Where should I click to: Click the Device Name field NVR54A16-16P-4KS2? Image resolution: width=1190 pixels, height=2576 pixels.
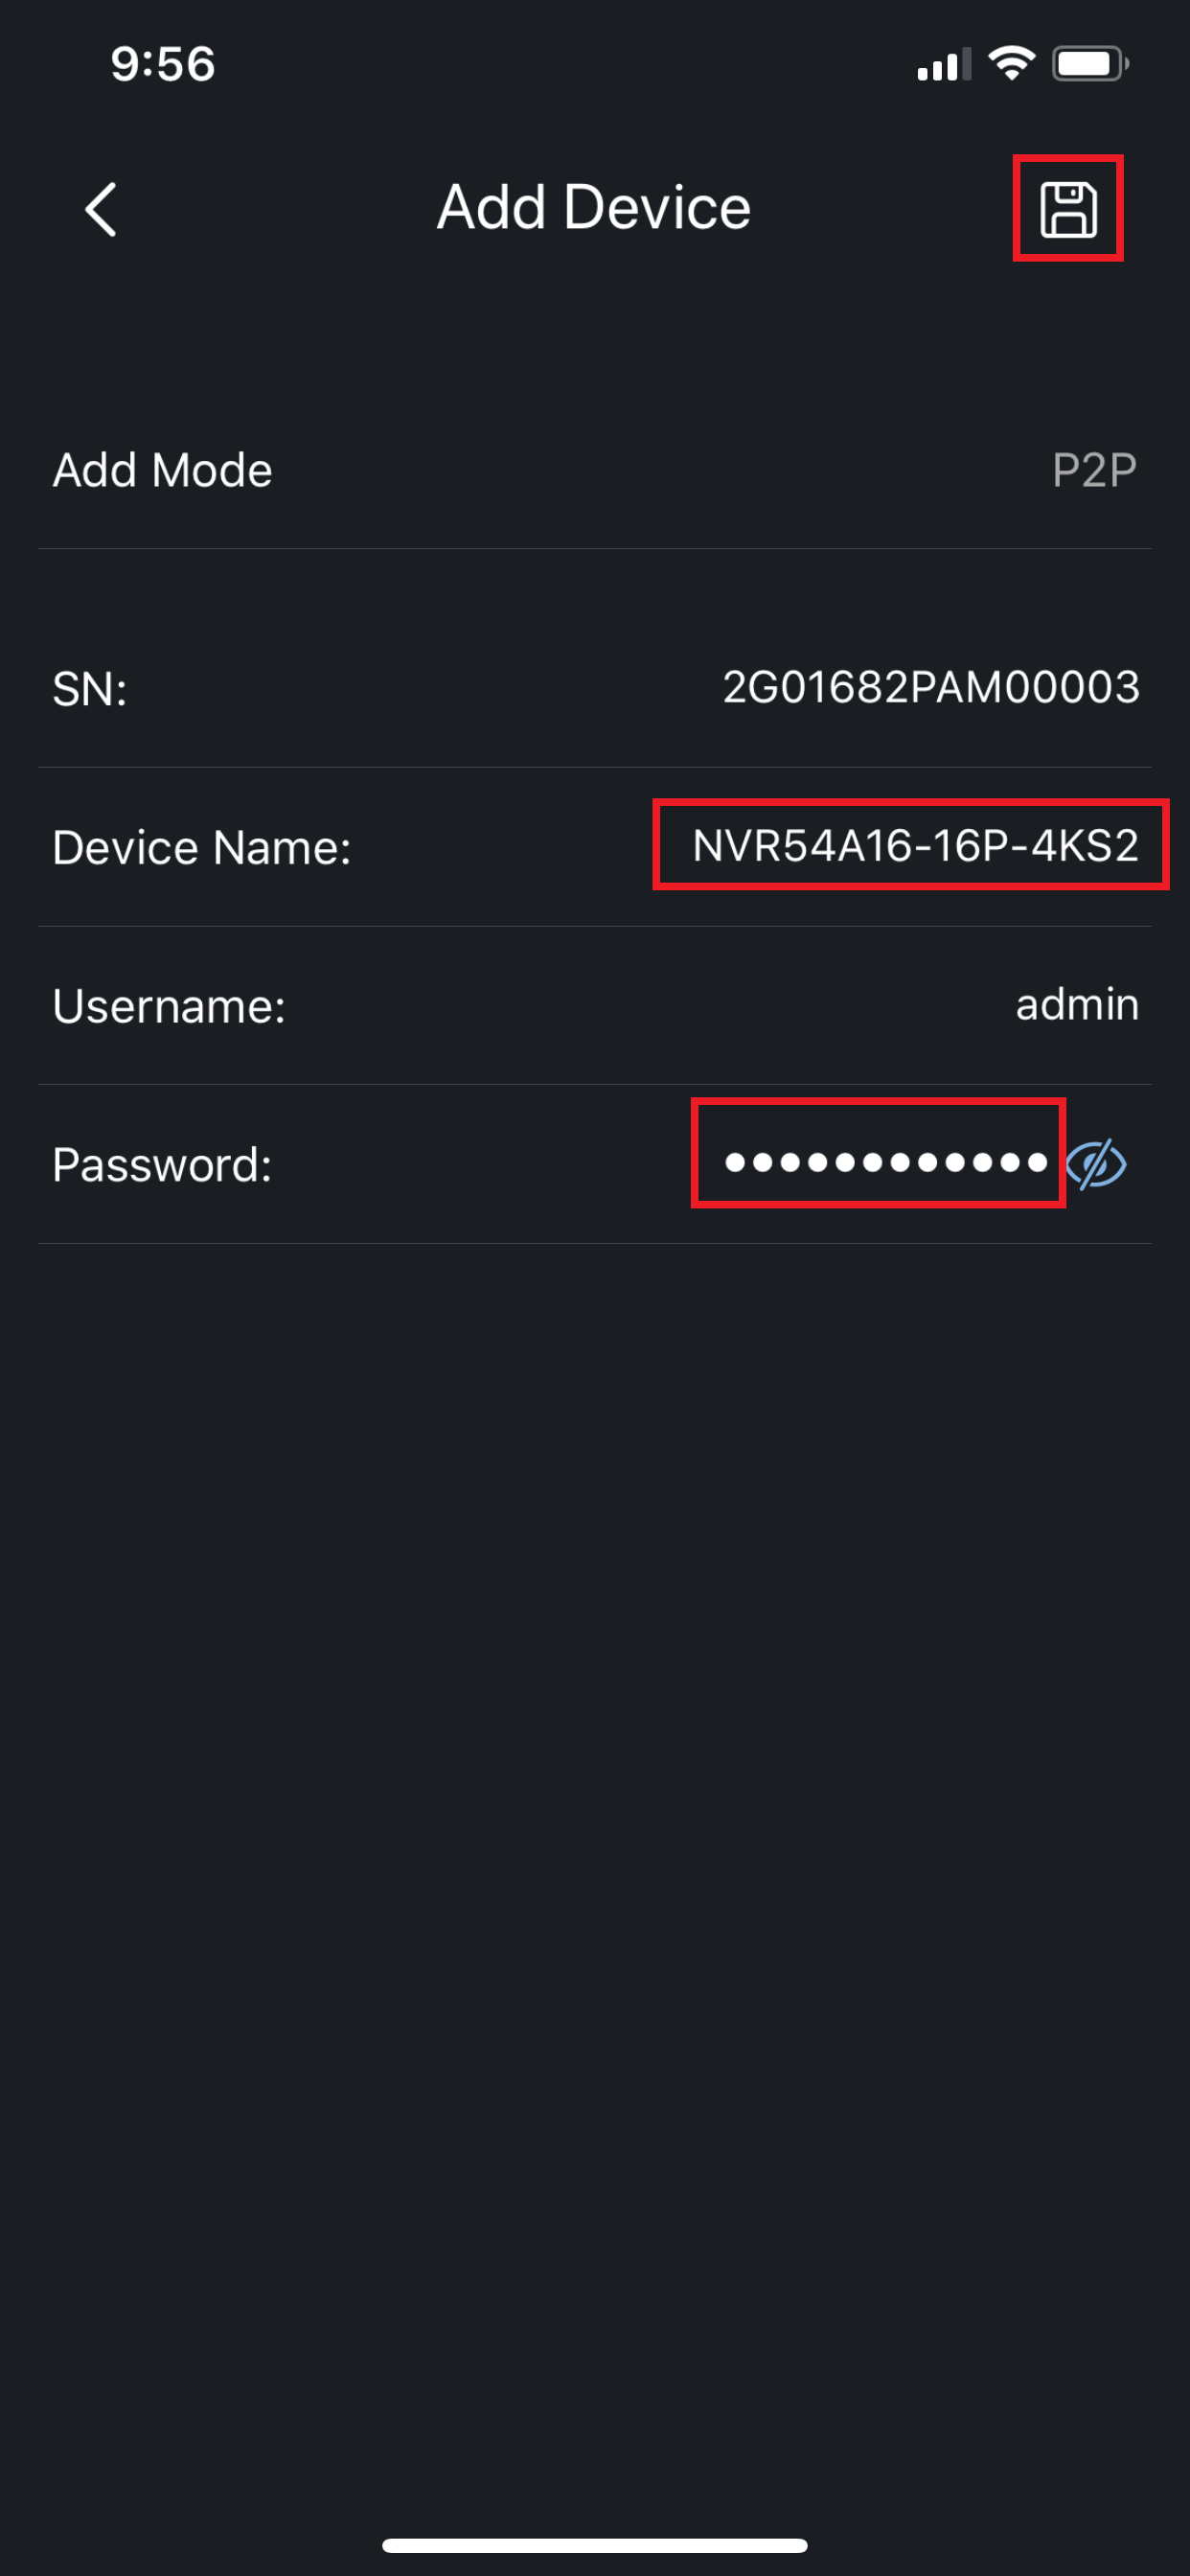(914, 846)
